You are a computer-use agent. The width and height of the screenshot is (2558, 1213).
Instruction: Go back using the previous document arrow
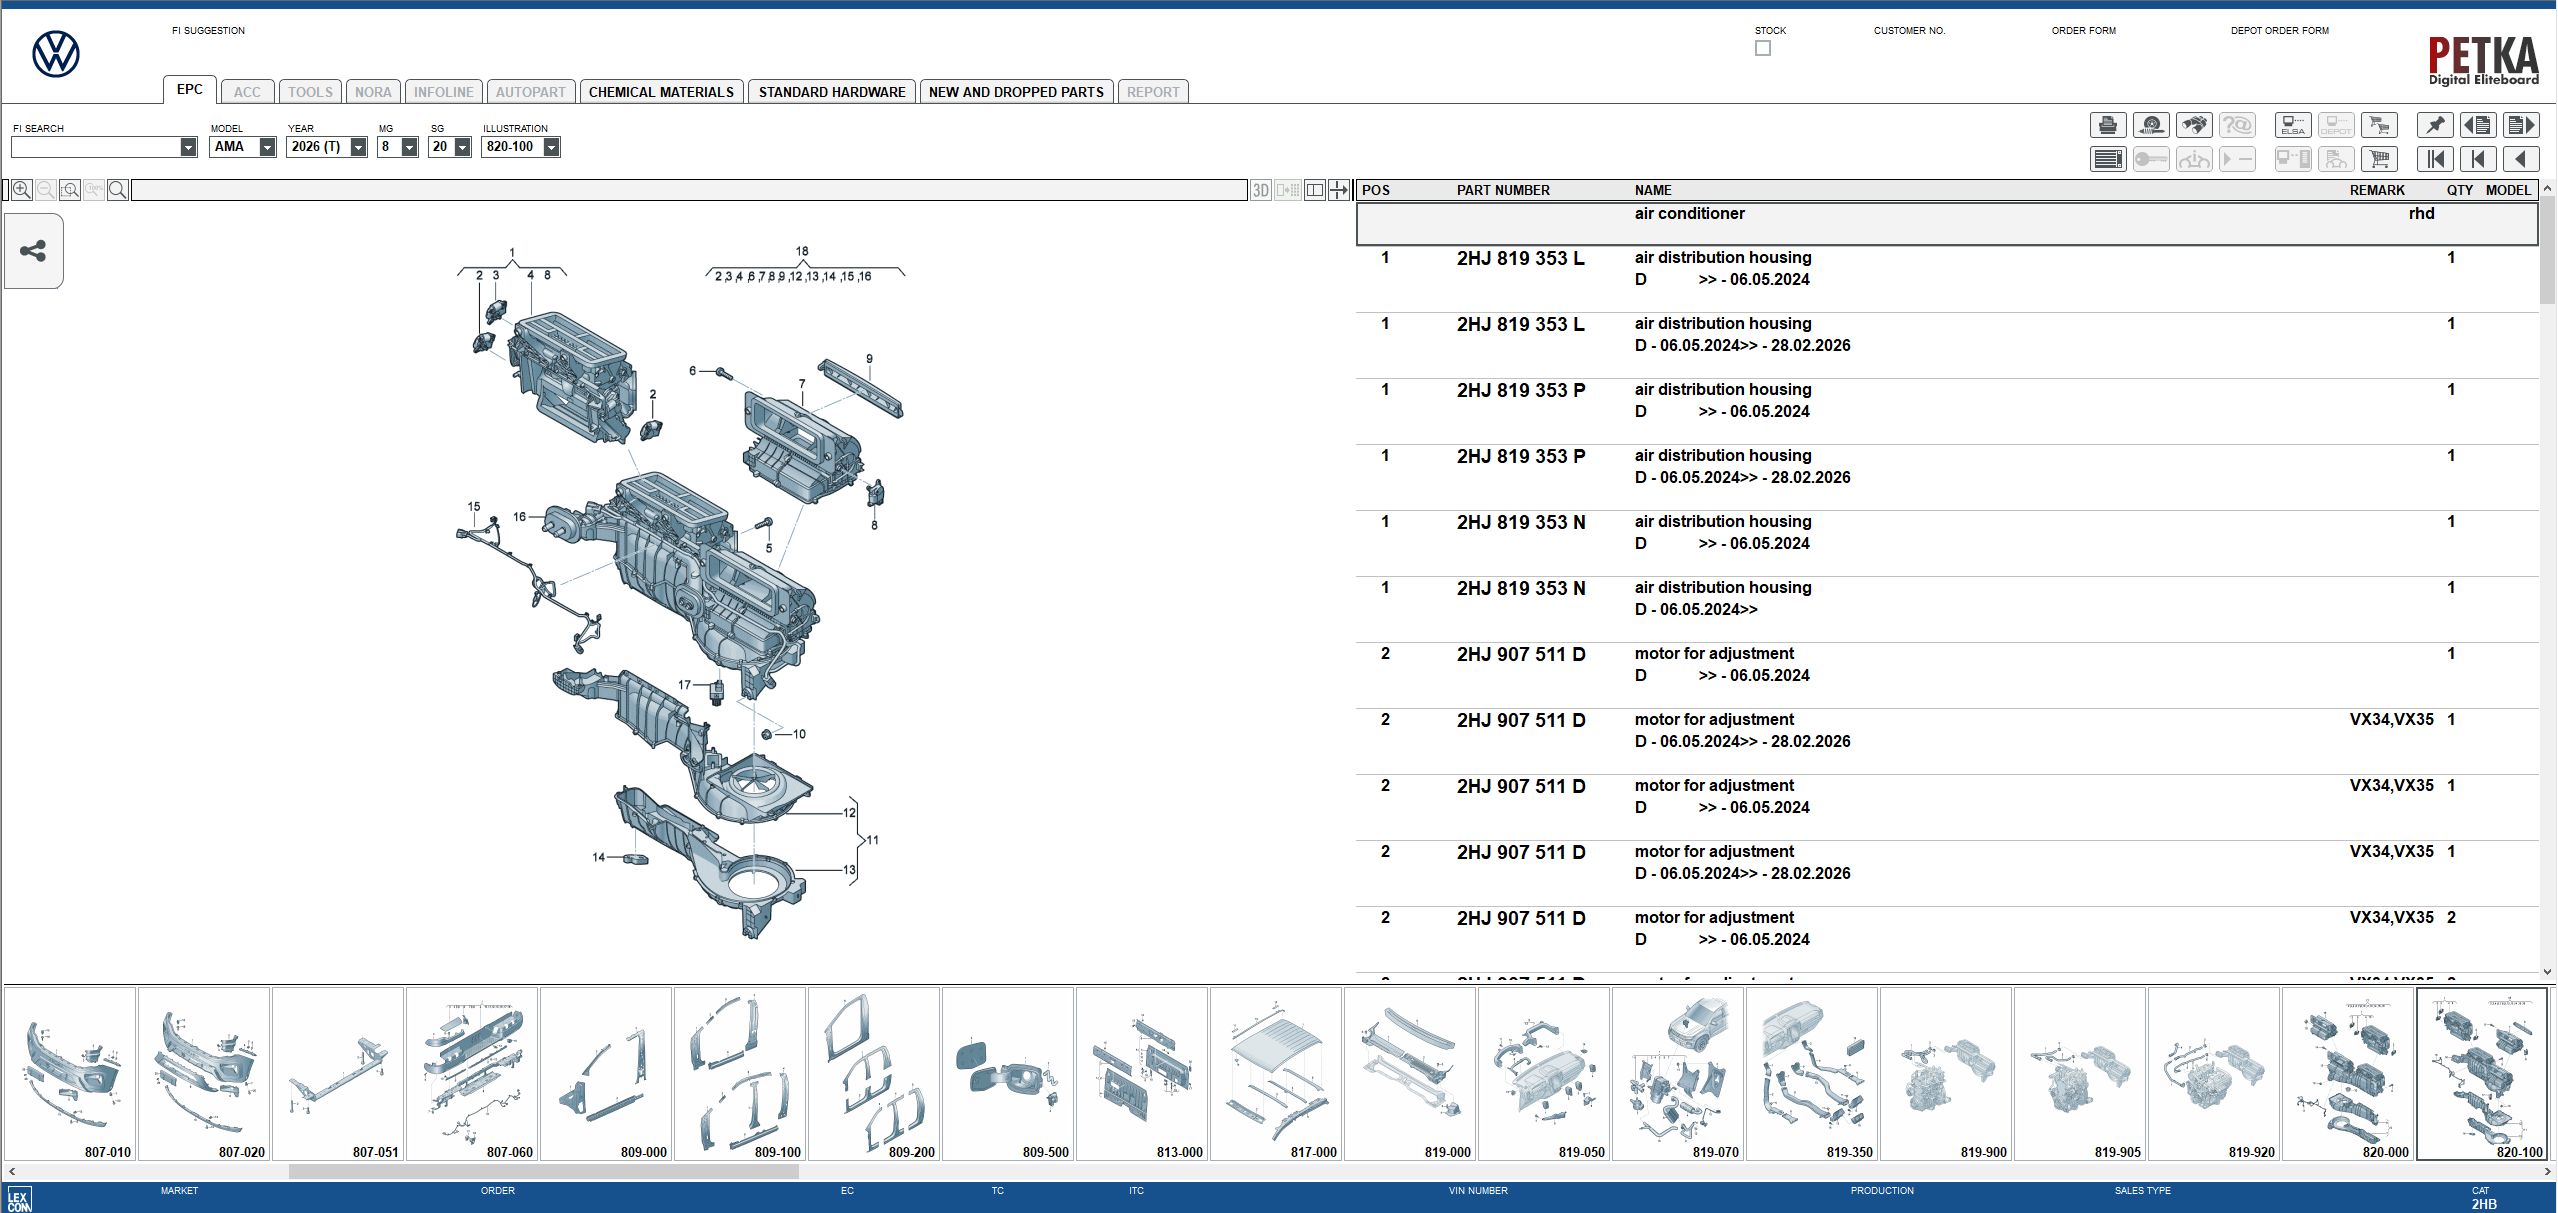(x=2479, y=125)
